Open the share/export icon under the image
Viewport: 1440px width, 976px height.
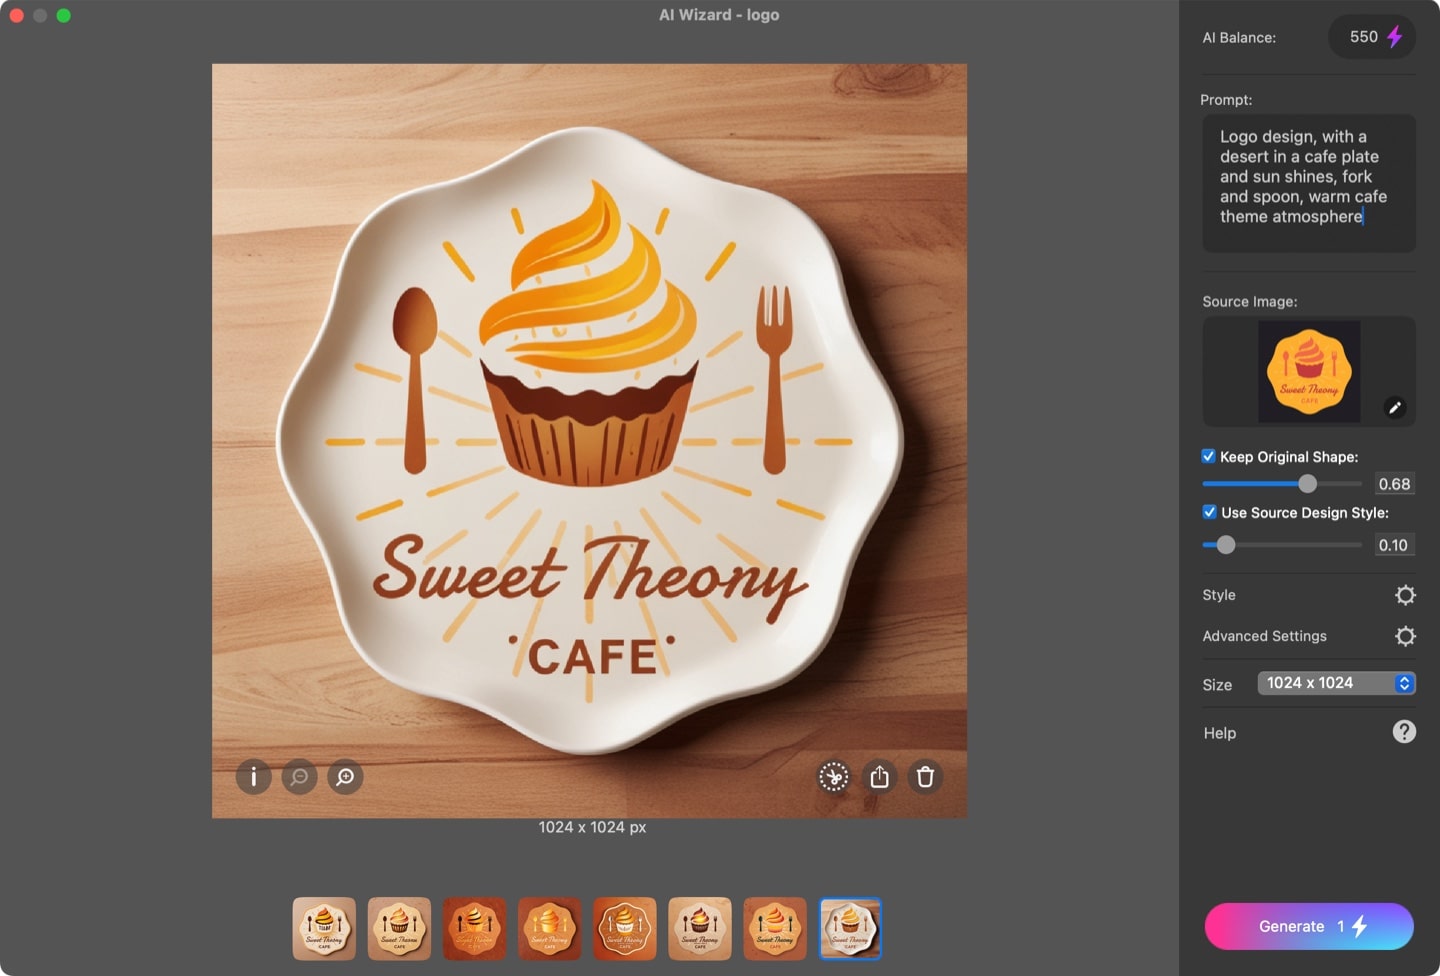pos(879,777)
